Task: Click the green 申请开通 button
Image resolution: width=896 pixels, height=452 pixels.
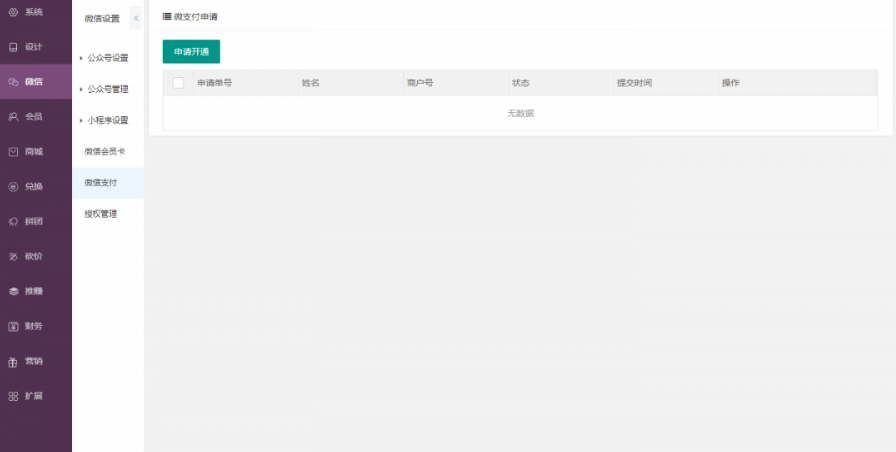Action: 191,52
